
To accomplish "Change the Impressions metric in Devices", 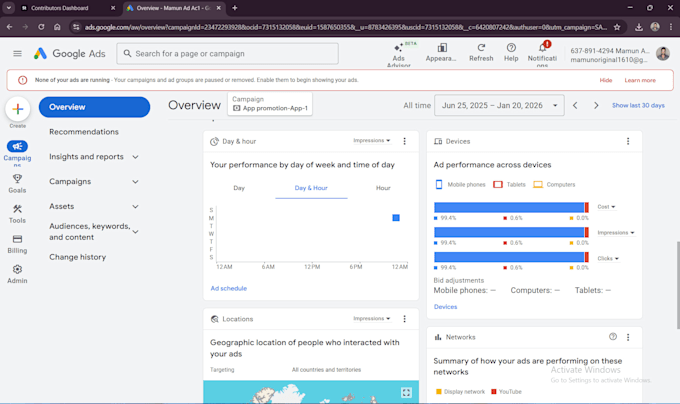I will pos(615,233).
